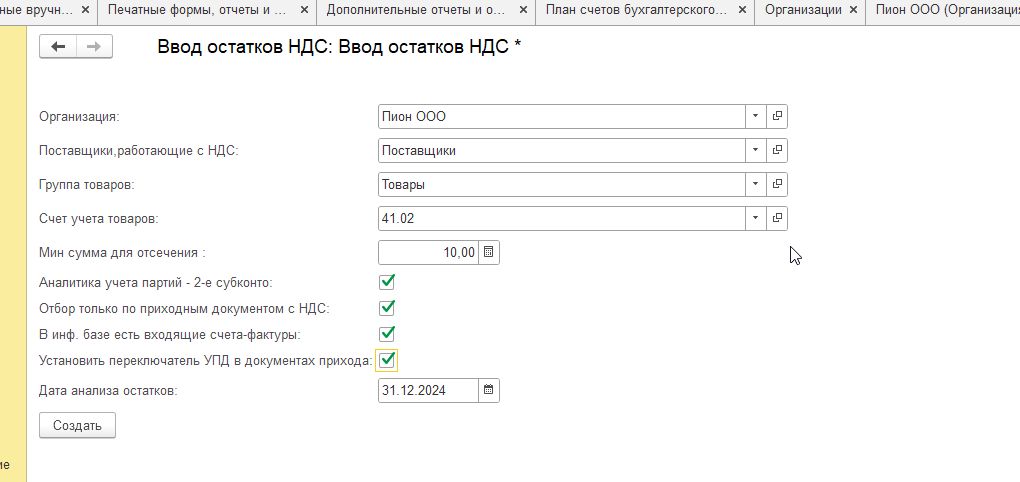The width and height of the screenshot is (1020, 482).
Task: Open calendar for Дата анализа остатков
Action: click(x=489, y=391)
